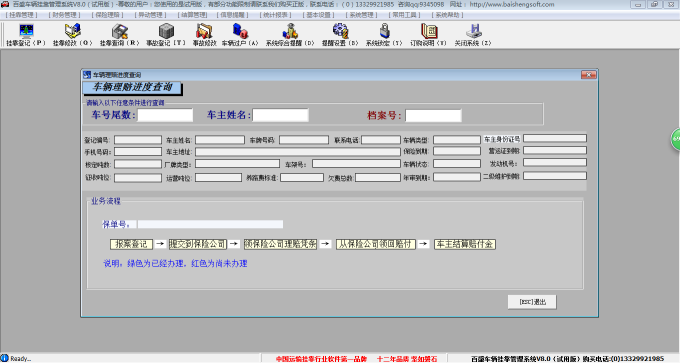This screenshot has width=680, height=363.
Task: Open the 保险理赔 menu
Action: [107, 15]
